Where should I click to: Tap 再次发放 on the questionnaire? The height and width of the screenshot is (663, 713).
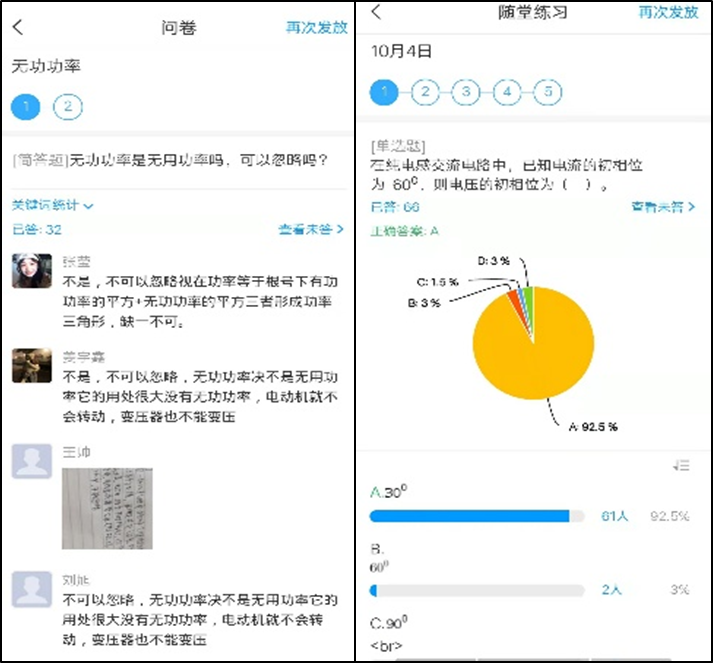click(x=316, y=27)
